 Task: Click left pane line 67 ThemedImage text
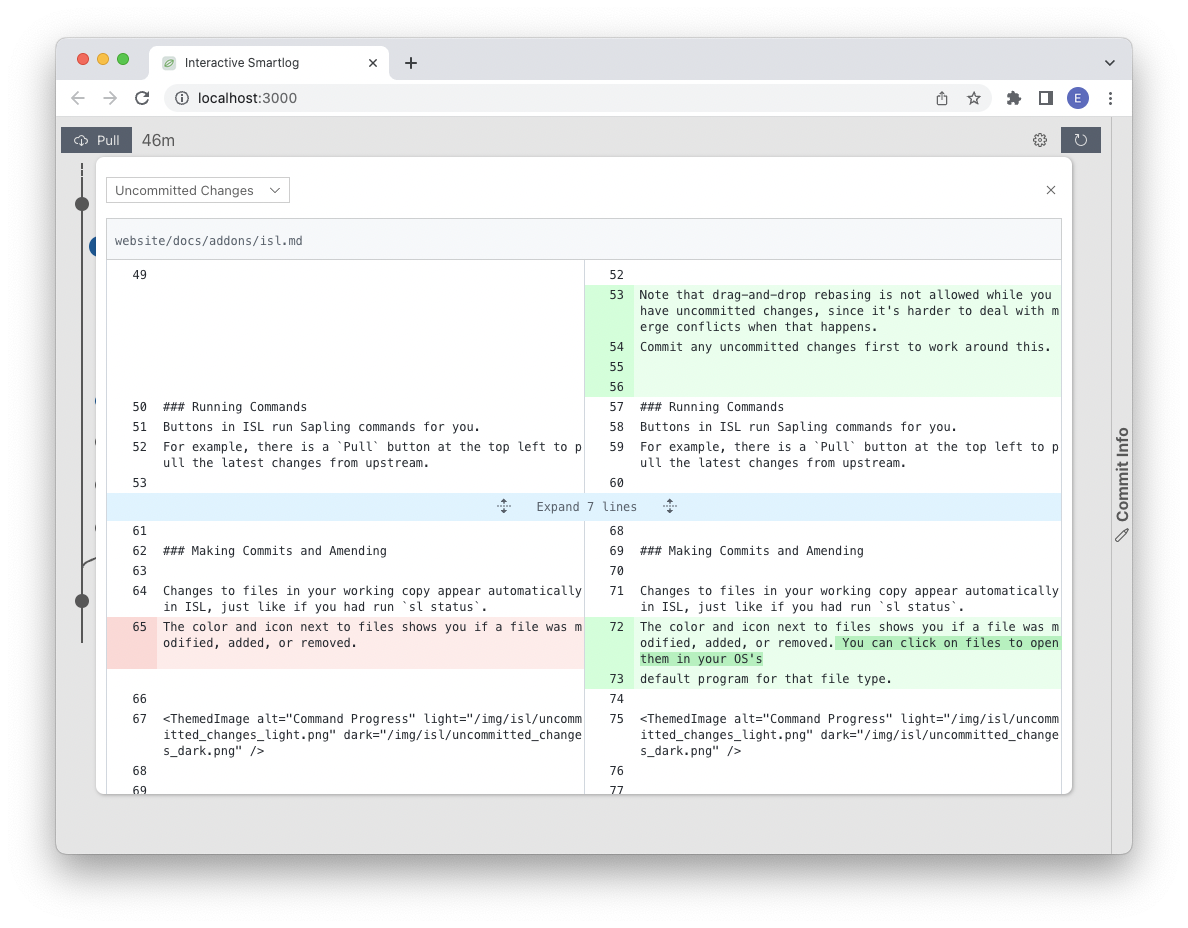[x=372, y=735]
